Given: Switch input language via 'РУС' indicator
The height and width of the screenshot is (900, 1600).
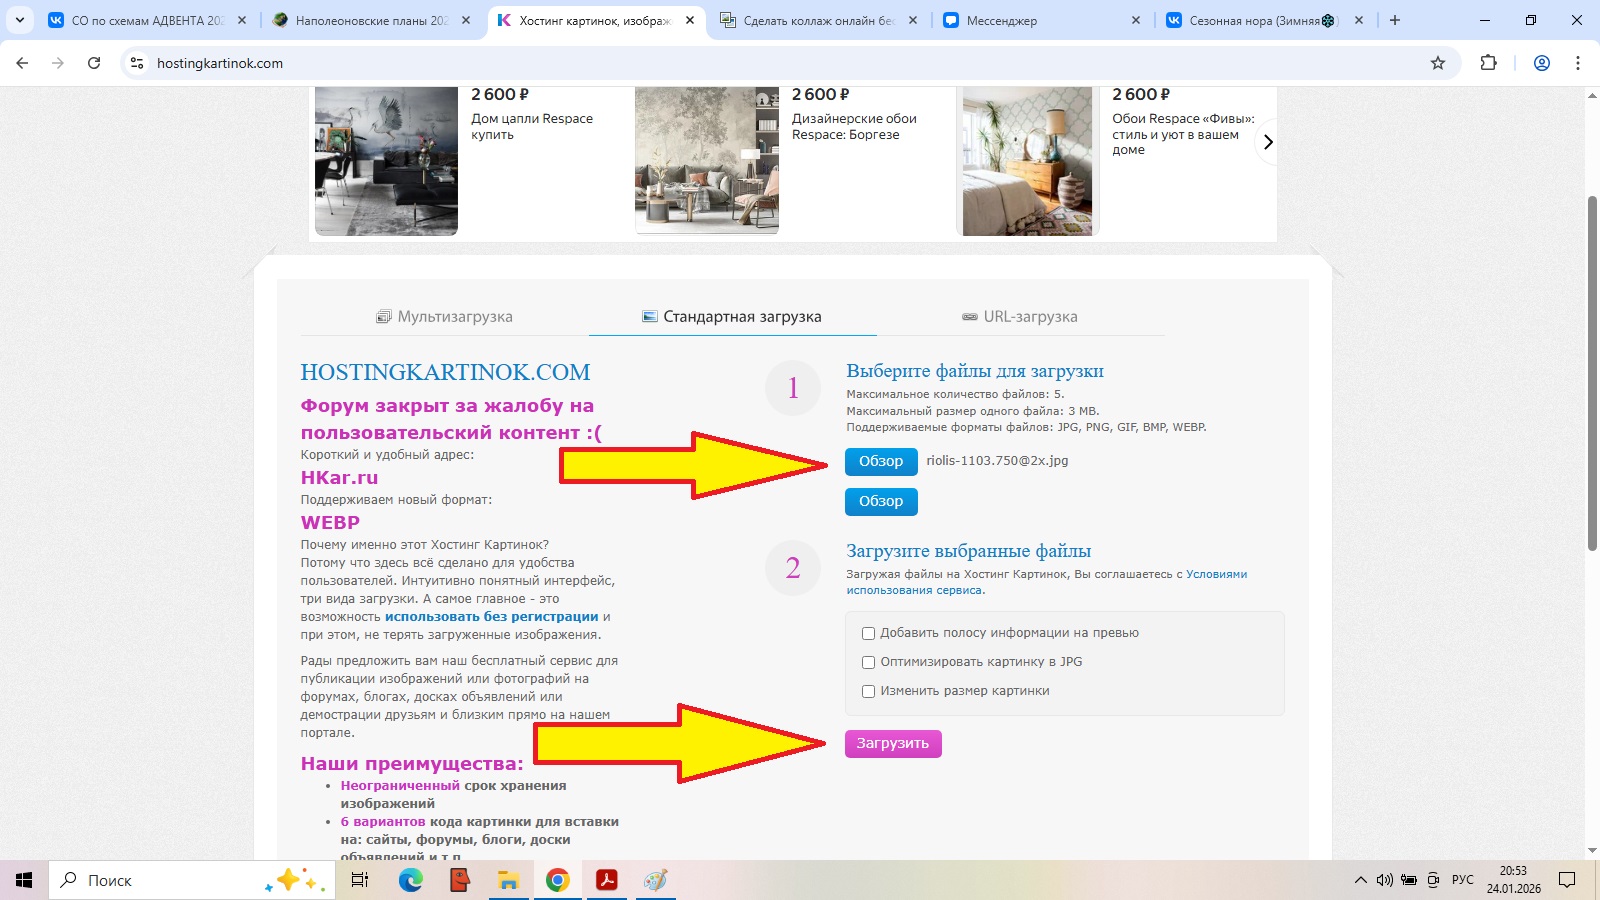Looking at the screenshot, I should tap(1463, 880).
